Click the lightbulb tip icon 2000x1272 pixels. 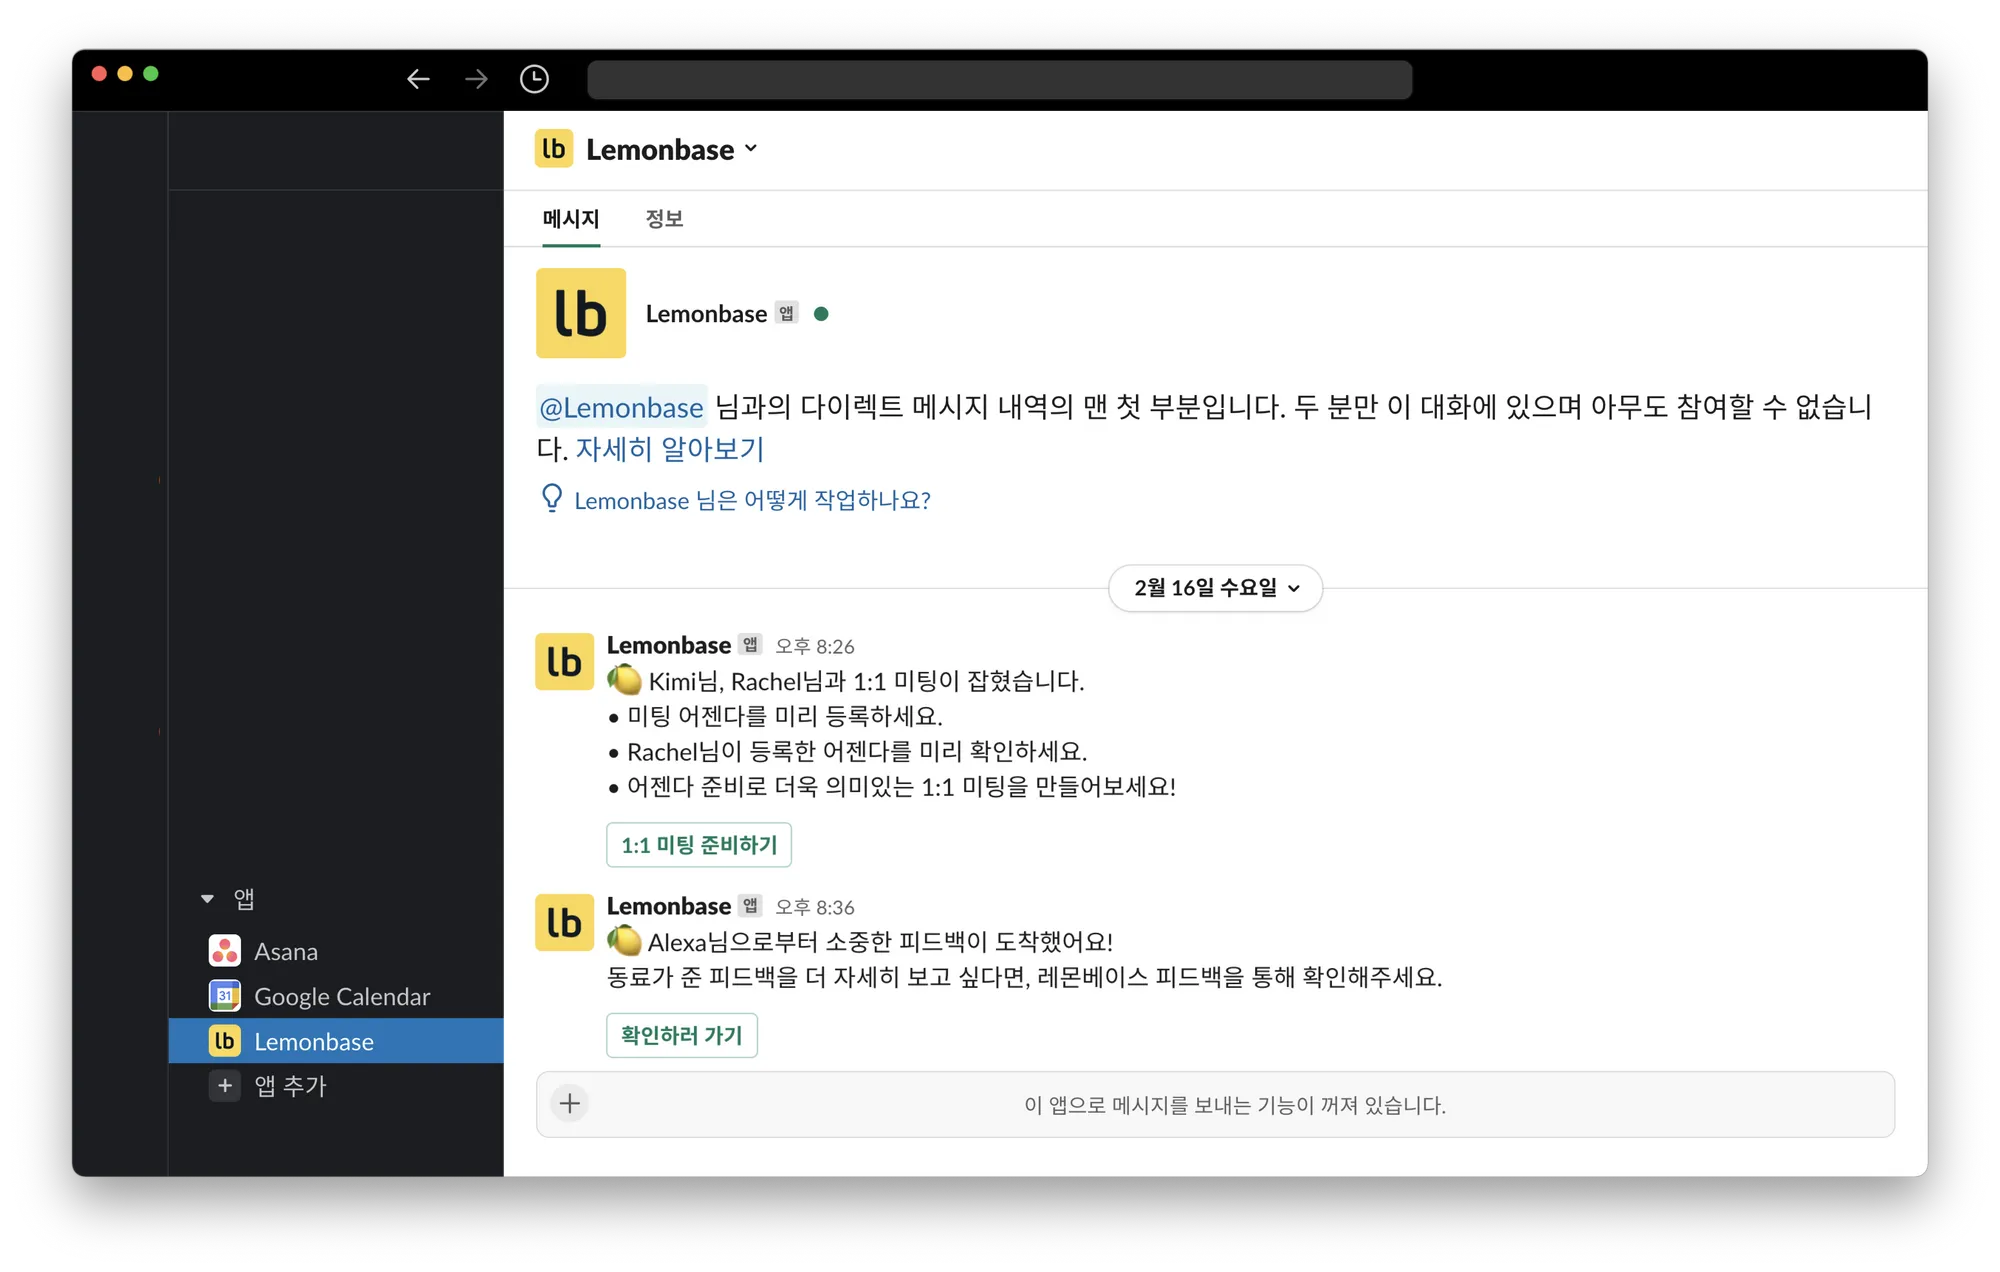551,498
